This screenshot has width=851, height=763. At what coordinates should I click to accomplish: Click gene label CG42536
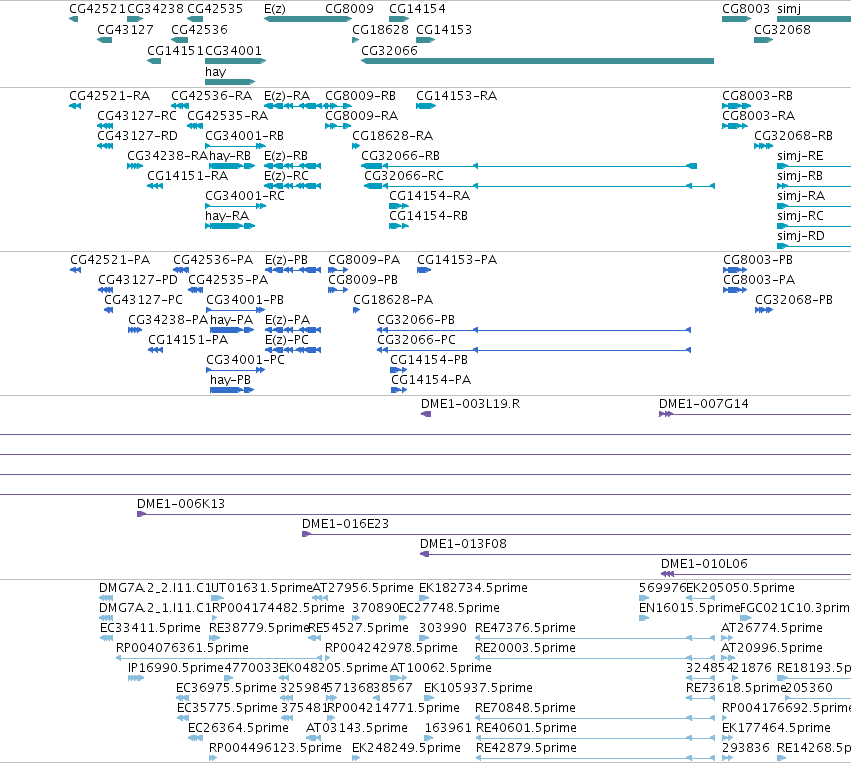click(199, 29)
